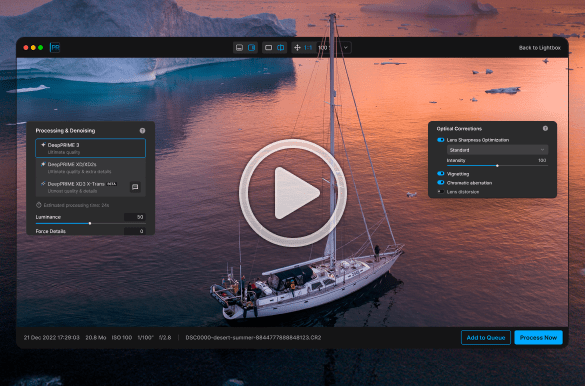Play the video with center play button
This screenshot has height=386, width=585.
[x=293, y=193]
